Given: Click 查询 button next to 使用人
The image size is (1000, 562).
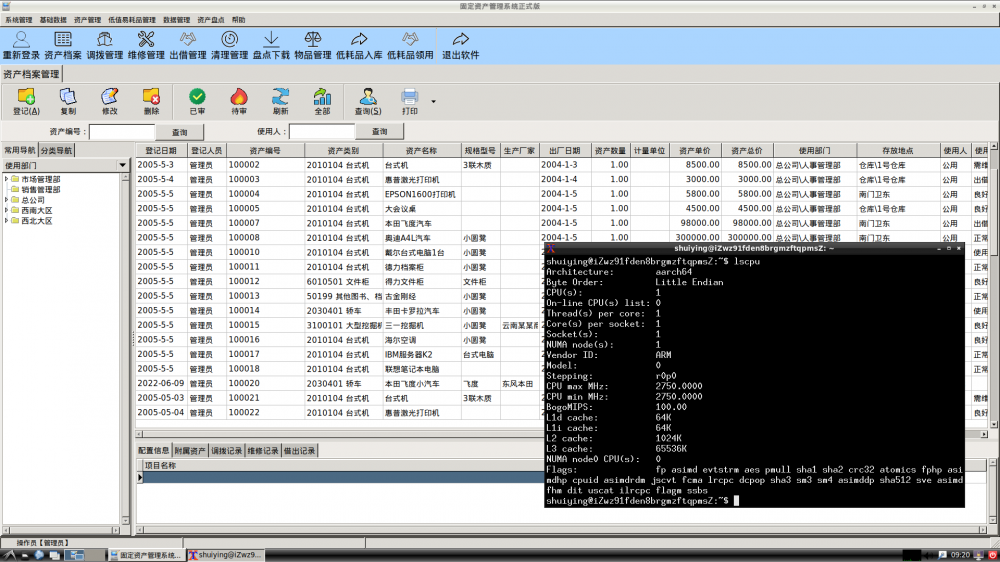Looking at the screenshot, I should (x=379, y=131).
